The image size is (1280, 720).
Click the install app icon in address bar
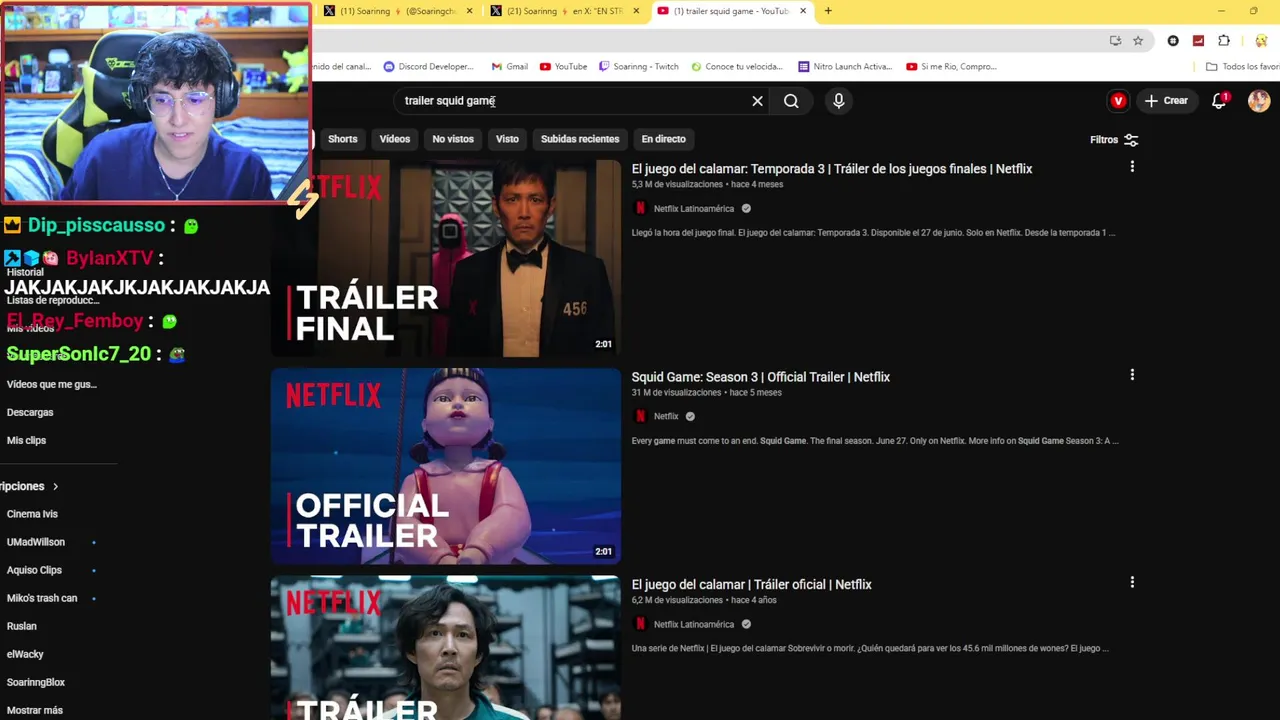click(x=1115, y=41)
